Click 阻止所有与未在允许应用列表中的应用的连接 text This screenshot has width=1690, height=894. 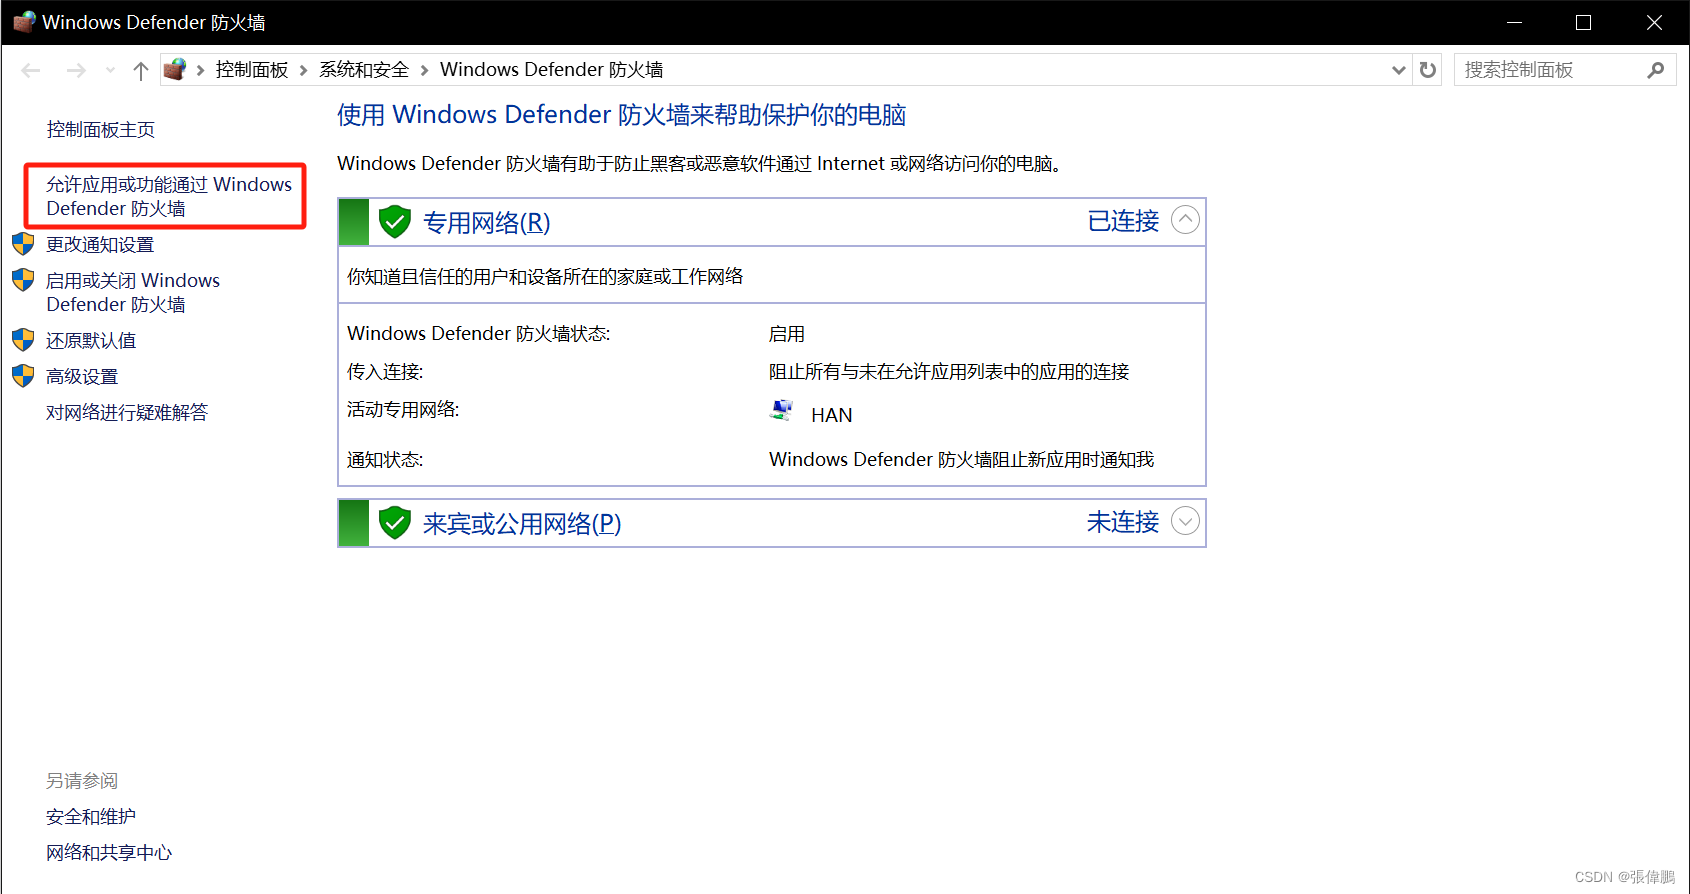click(x=949, y=372)
